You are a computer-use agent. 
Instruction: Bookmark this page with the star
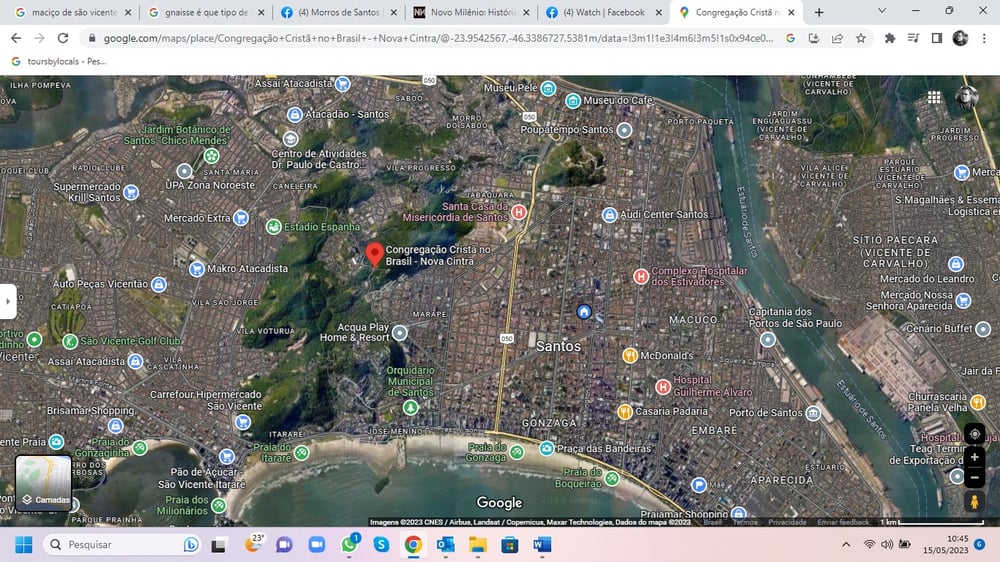point(861,38)
